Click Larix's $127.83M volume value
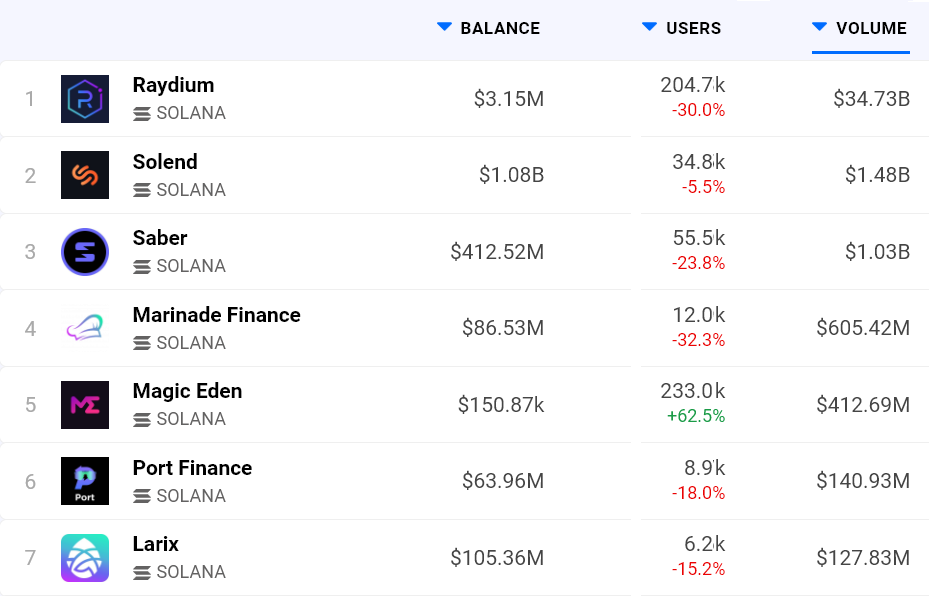Viewport: 929px width, 596px height. click(x=863, y=558)
